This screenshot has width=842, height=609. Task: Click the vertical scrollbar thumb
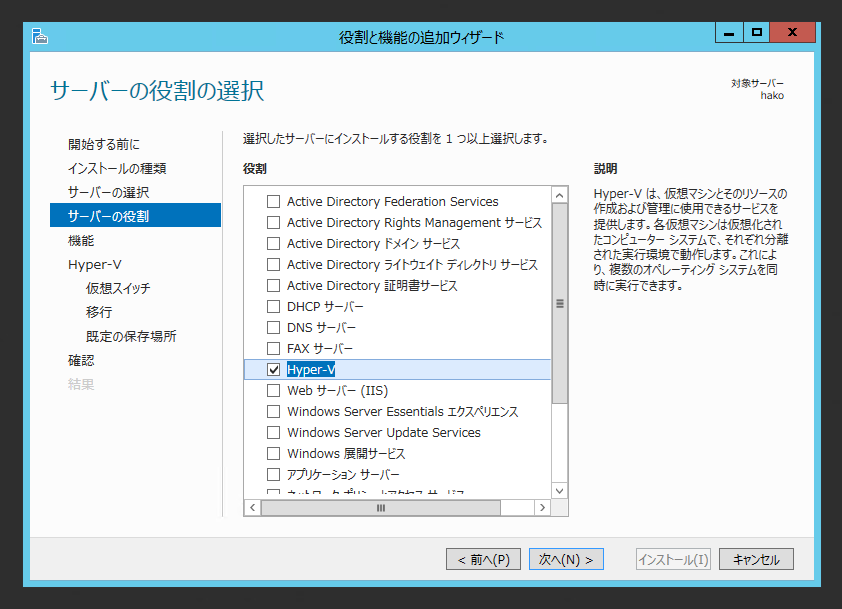click(x=560, y=303)
